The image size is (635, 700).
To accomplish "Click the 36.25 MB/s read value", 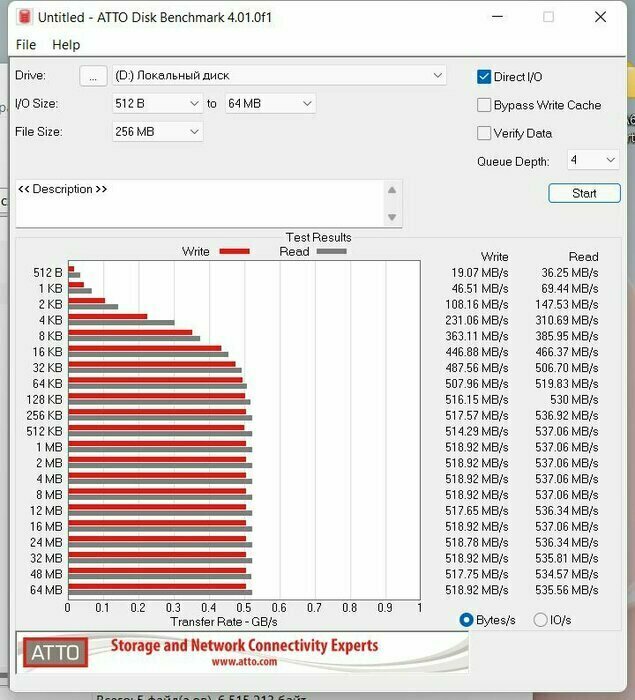I will tap(570, 273).
